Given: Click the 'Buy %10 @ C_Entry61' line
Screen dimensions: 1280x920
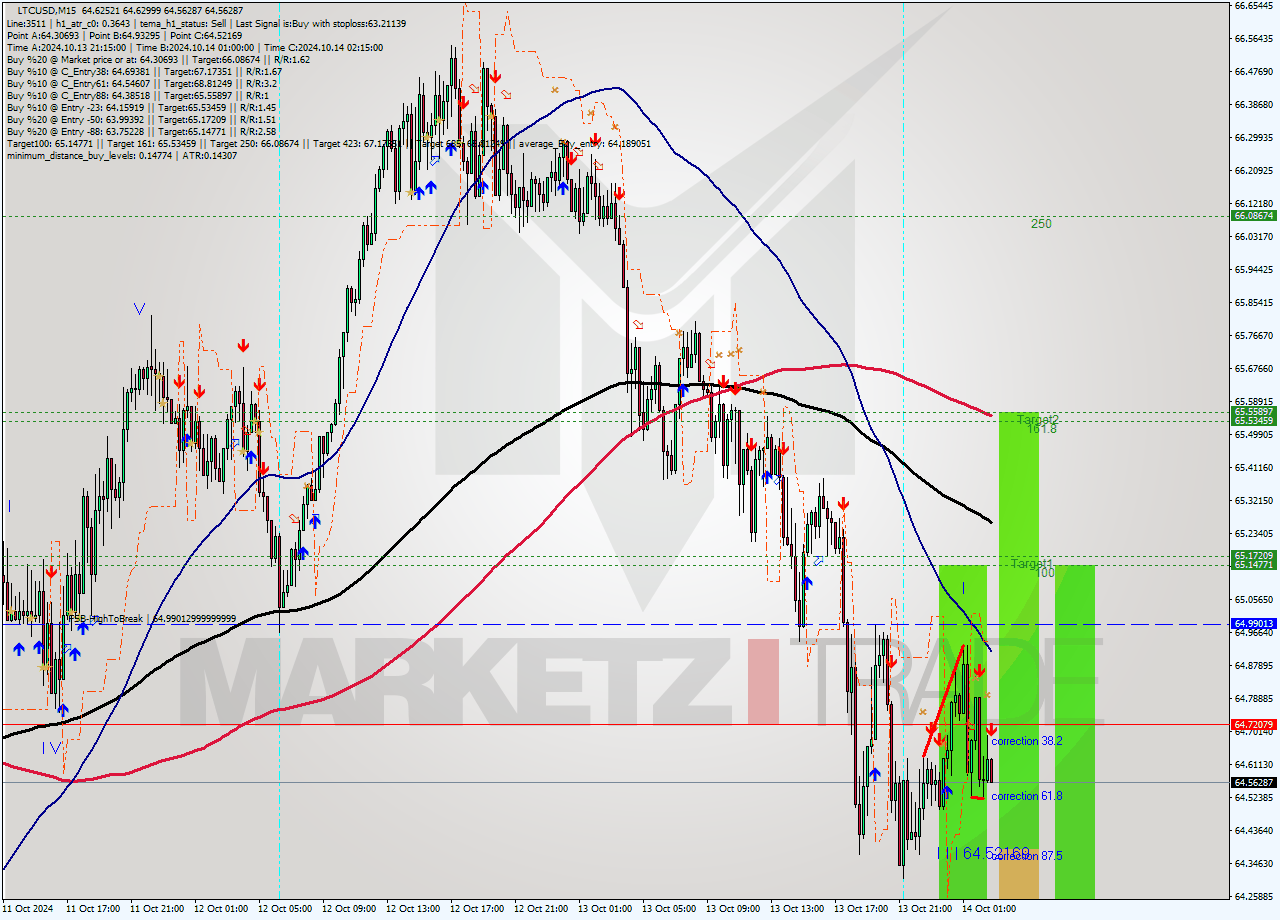Looking at the screenshot, I should click(141, 83).
